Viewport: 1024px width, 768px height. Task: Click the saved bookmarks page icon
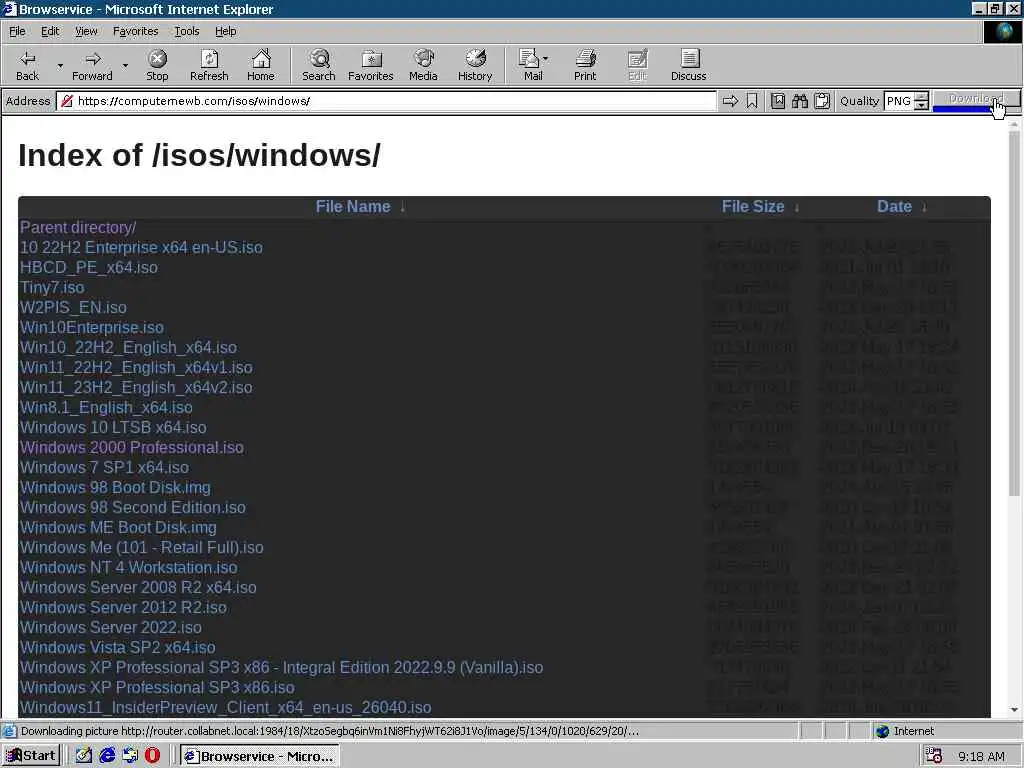pyautogui.click(x=778, y=101)
